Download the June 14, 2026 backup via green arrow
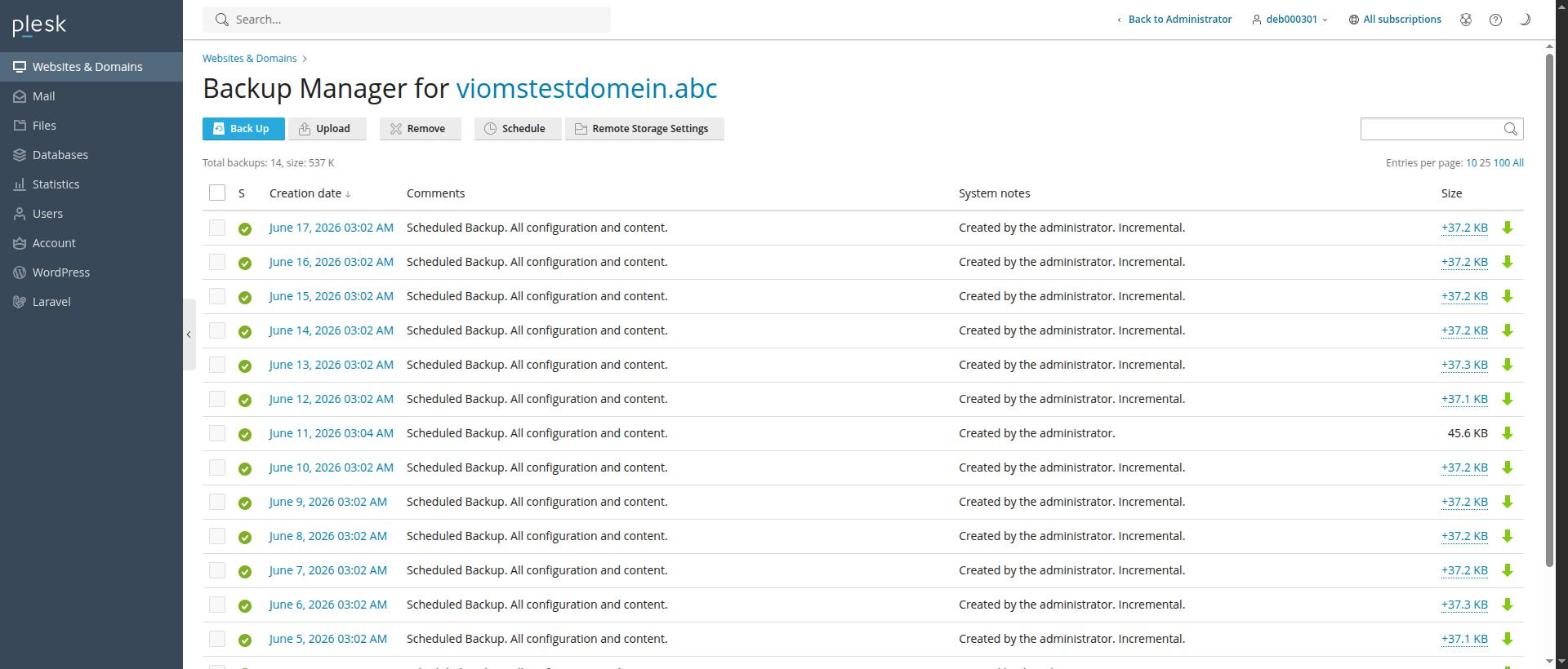Image resolution: width=1568 pixels, height=669 pixels. pyautogui.click(x=1507, y=330)
